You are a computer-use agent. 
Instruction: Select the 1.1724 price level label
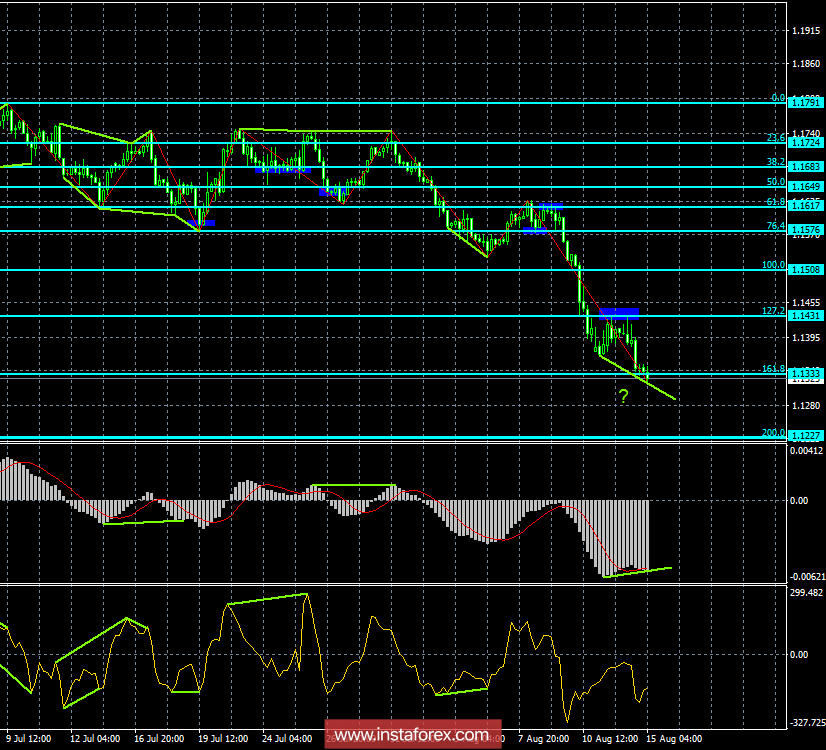[x=805, y=143]
